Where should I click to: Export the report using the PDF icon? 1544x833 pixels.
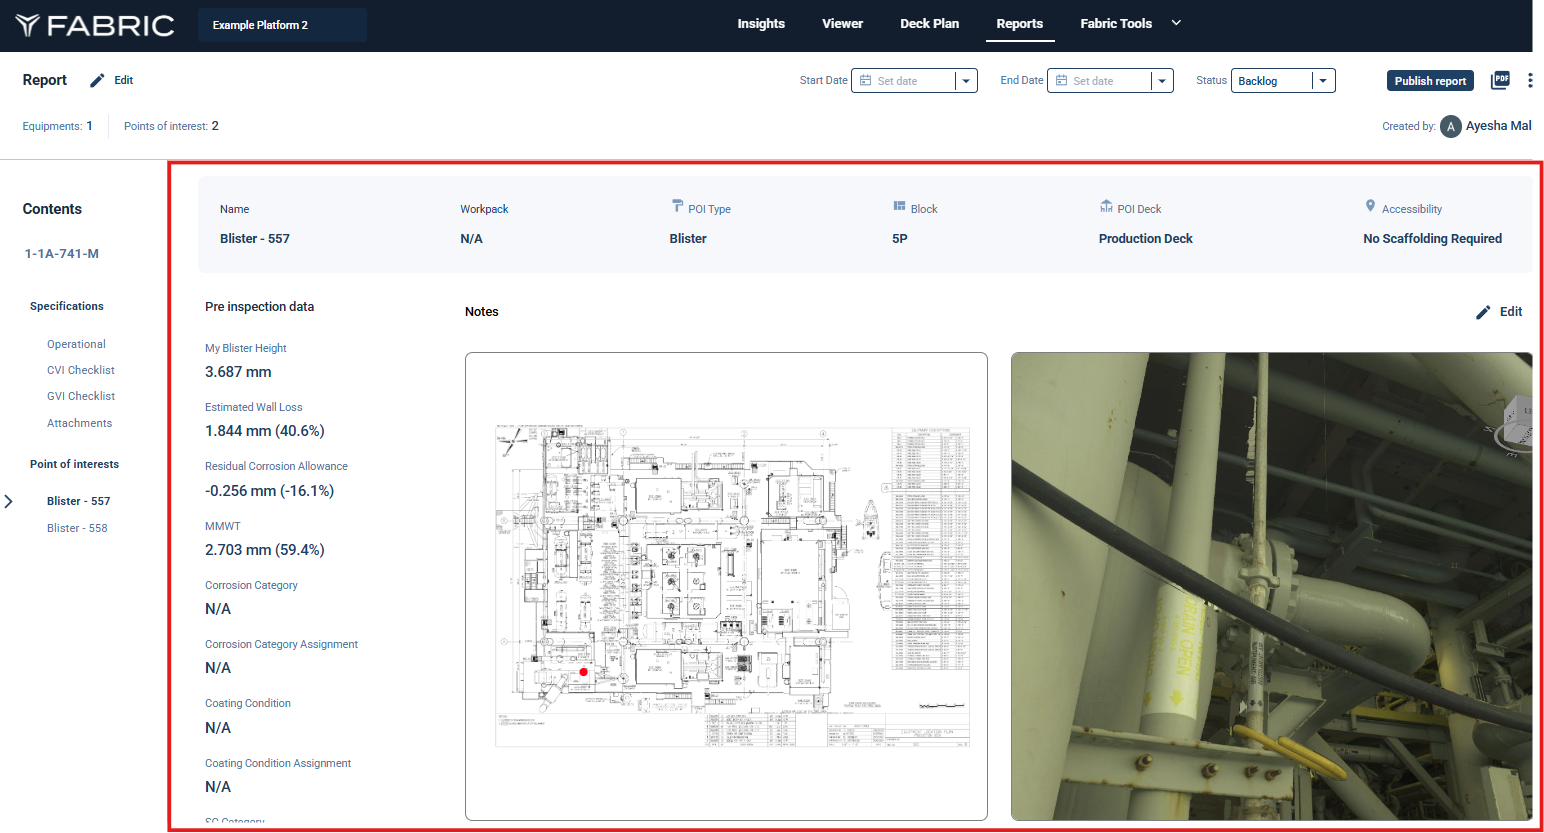click(1500, 81)
